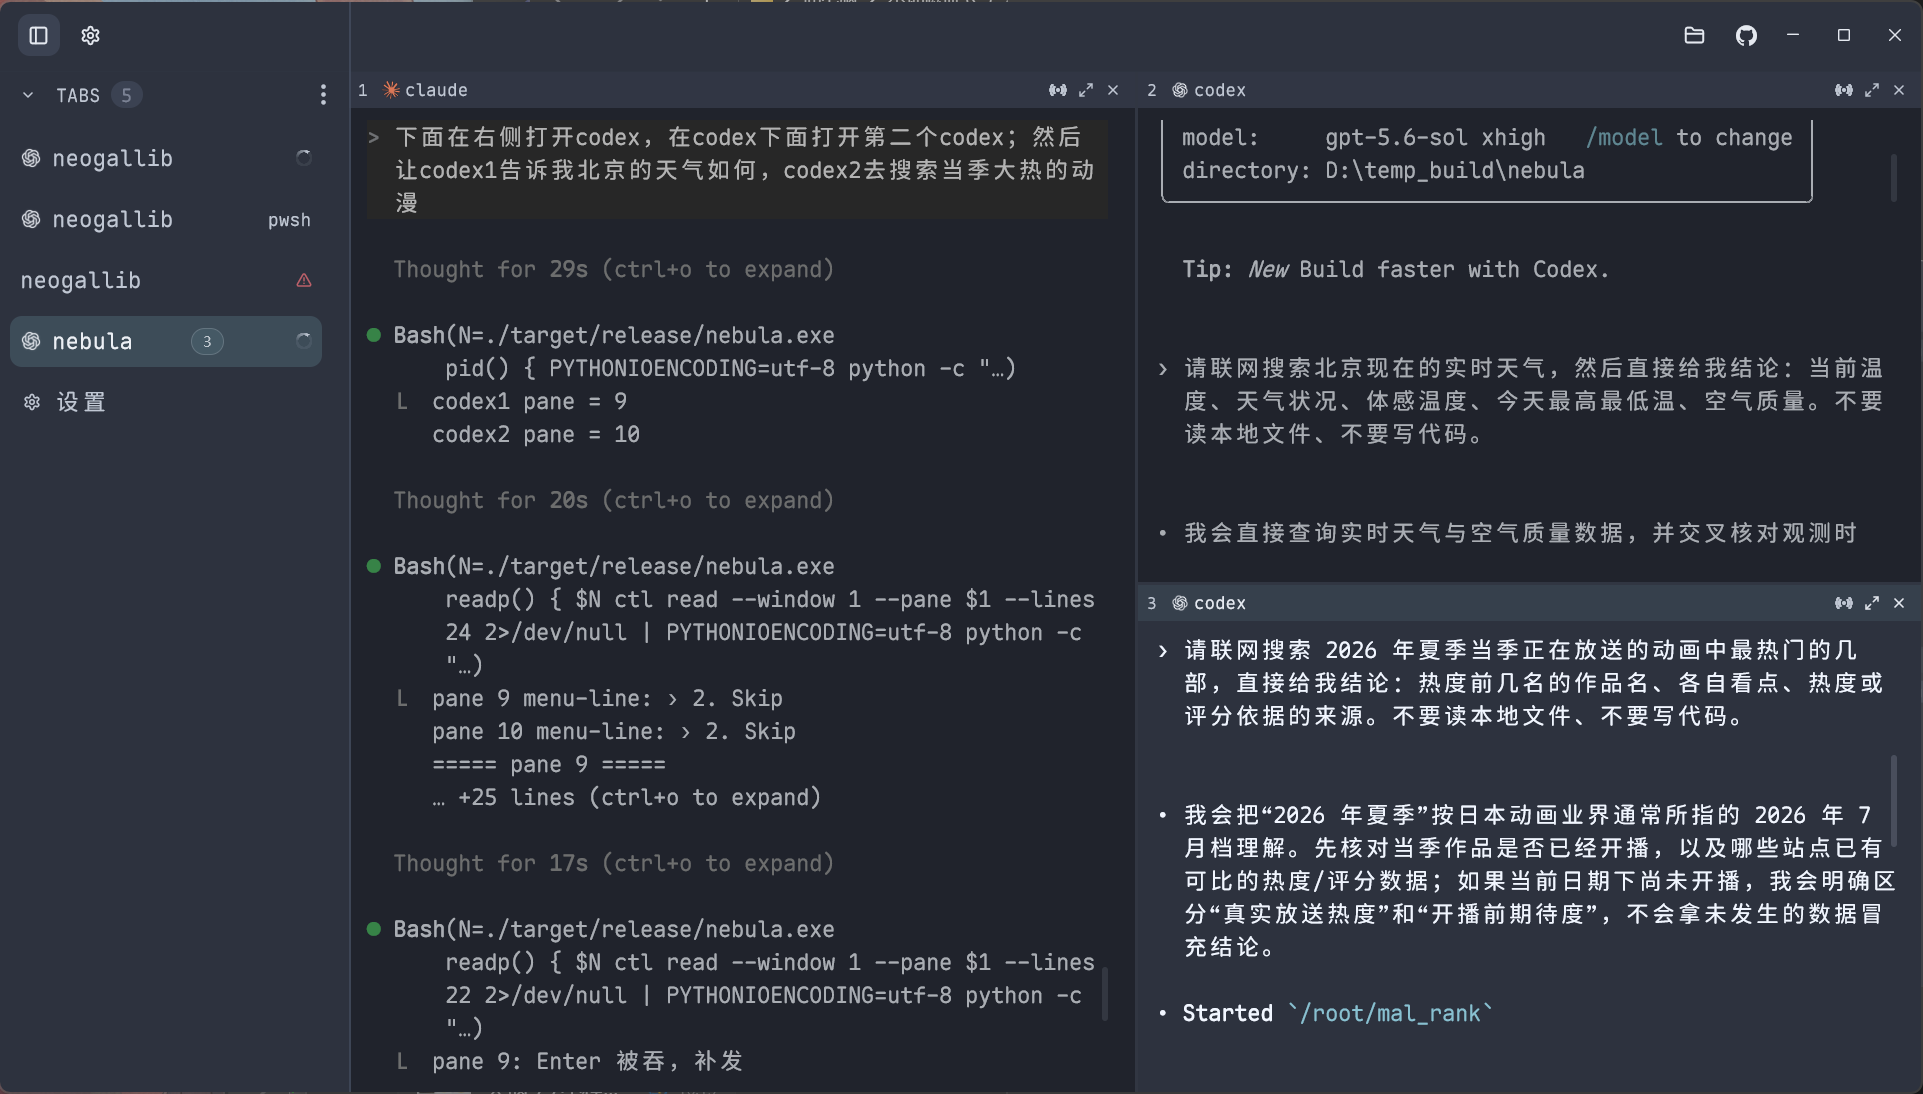The image size is (1923, 1094).
Task: Expand the '+25 lines' collapsed output
Action: click(x=627, y=797)
